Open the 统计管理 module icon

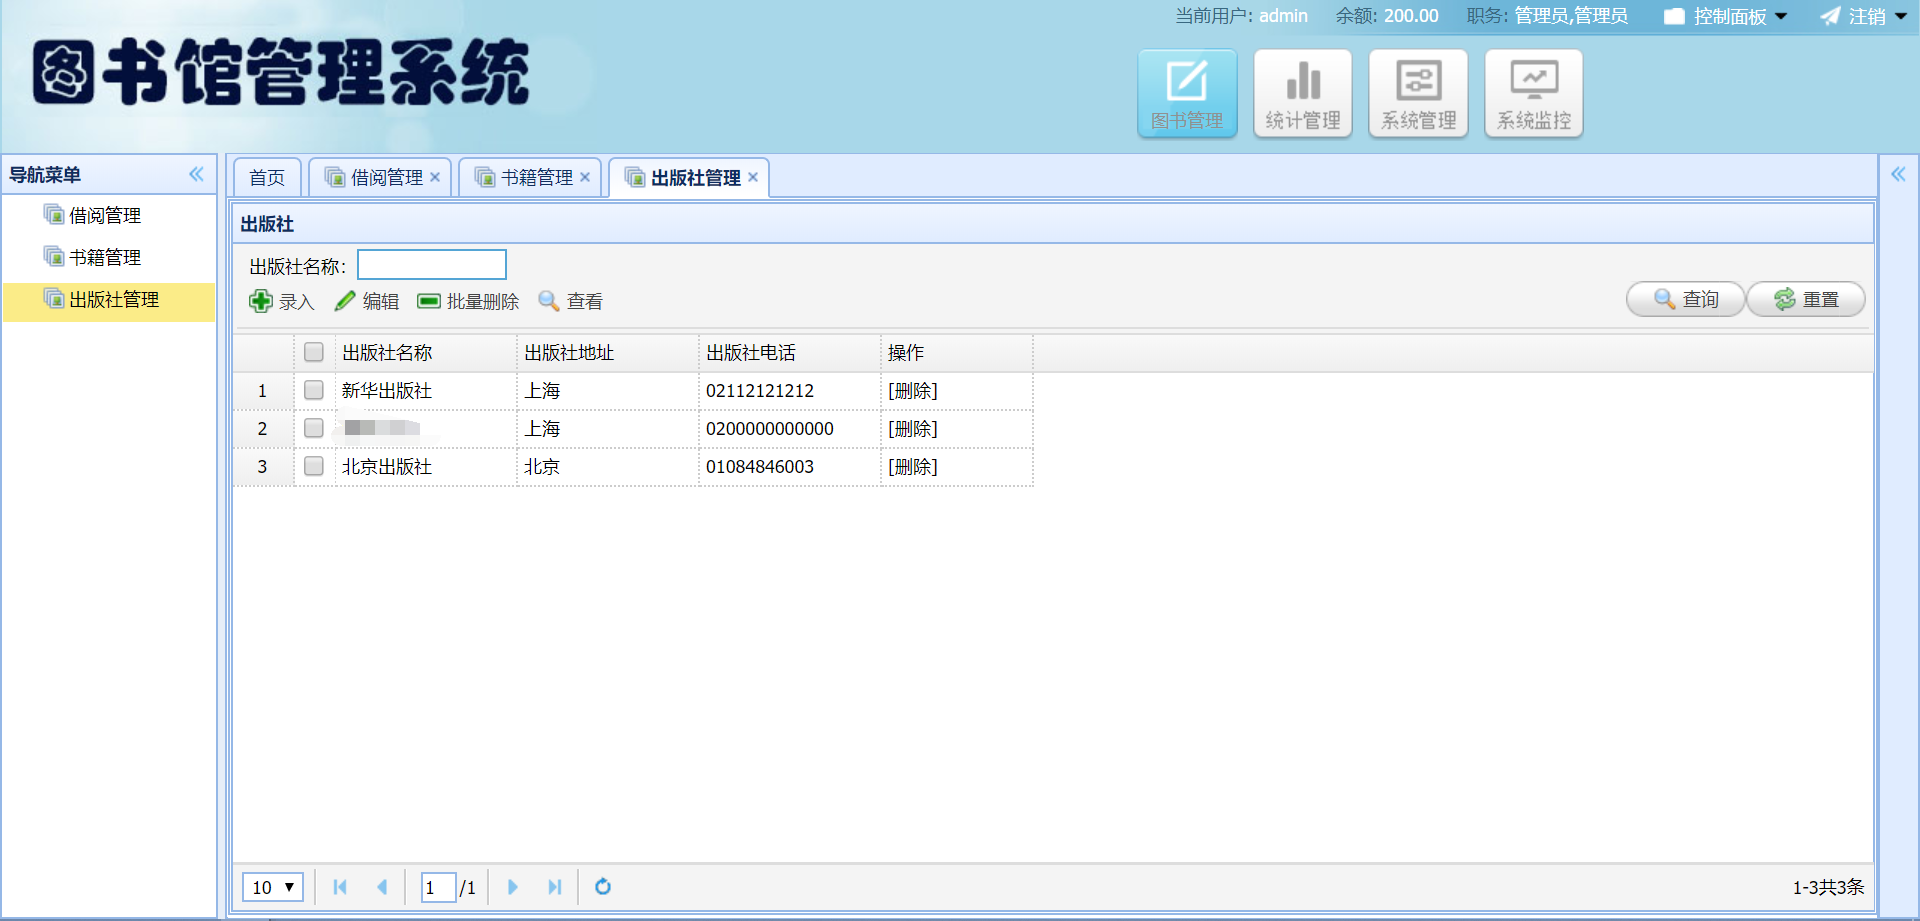pyautogui.click(x=1303, y=93)
